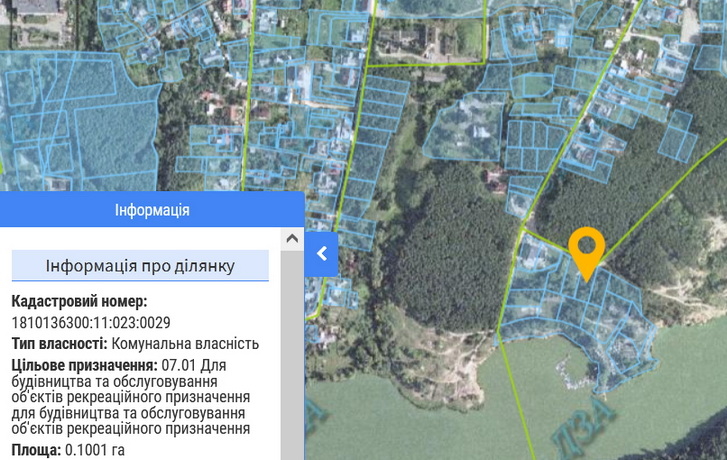Click cadastral number 1810136300:11:023:0029
Image resolution: width=727 pixels, height=460 pixels.
91,322
